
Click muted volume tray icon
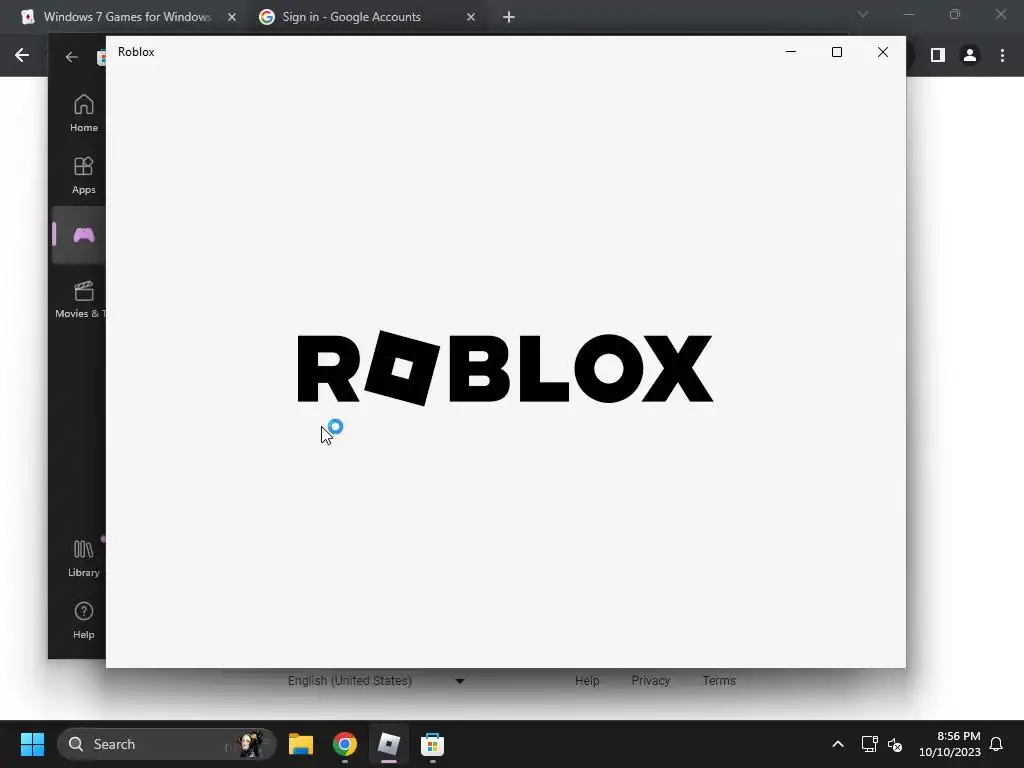[895, 744]
